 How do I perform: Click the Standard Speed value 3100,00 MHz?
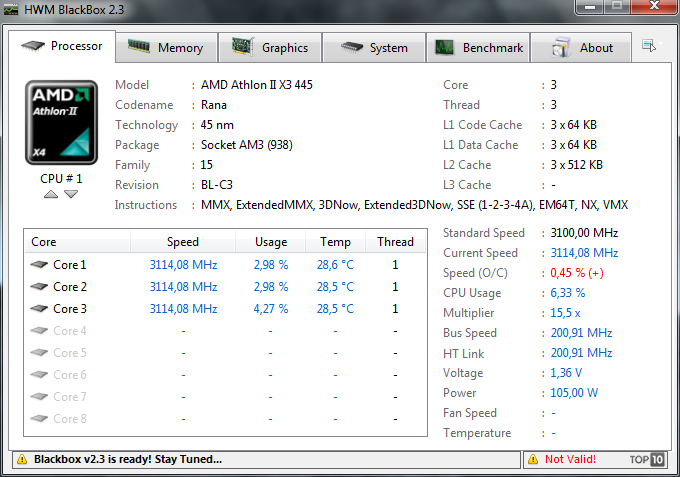584,233
